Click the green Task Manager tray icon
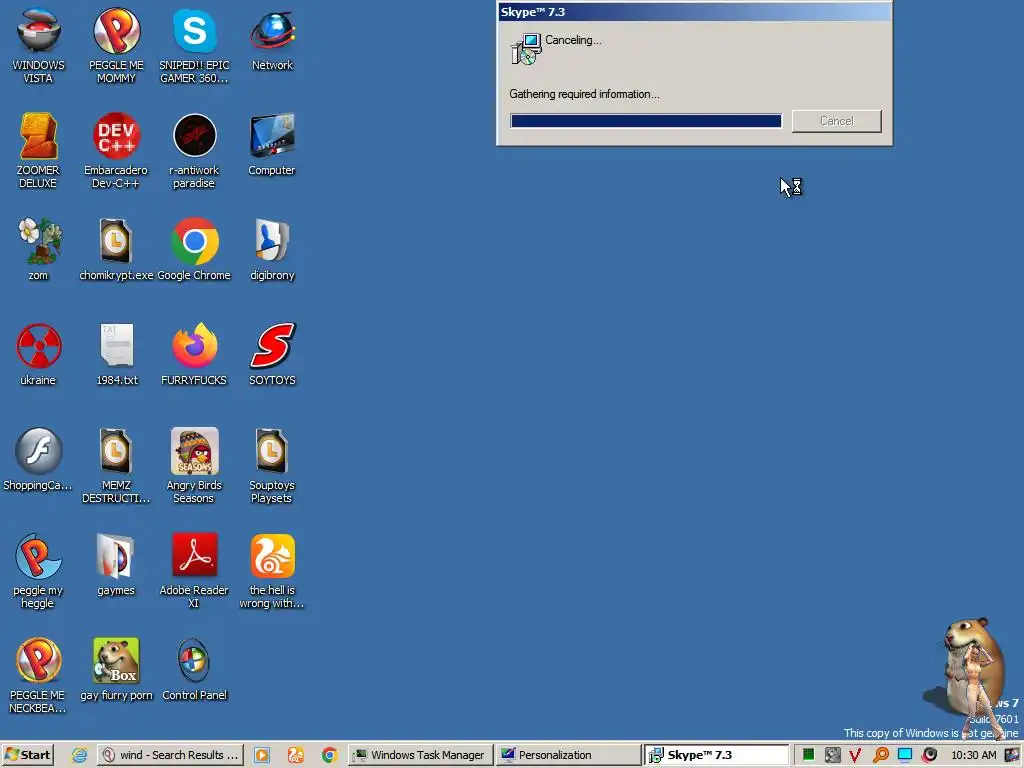Viewport: 1024px width, 768px height. pyautogui.click(x=808, y=755)
